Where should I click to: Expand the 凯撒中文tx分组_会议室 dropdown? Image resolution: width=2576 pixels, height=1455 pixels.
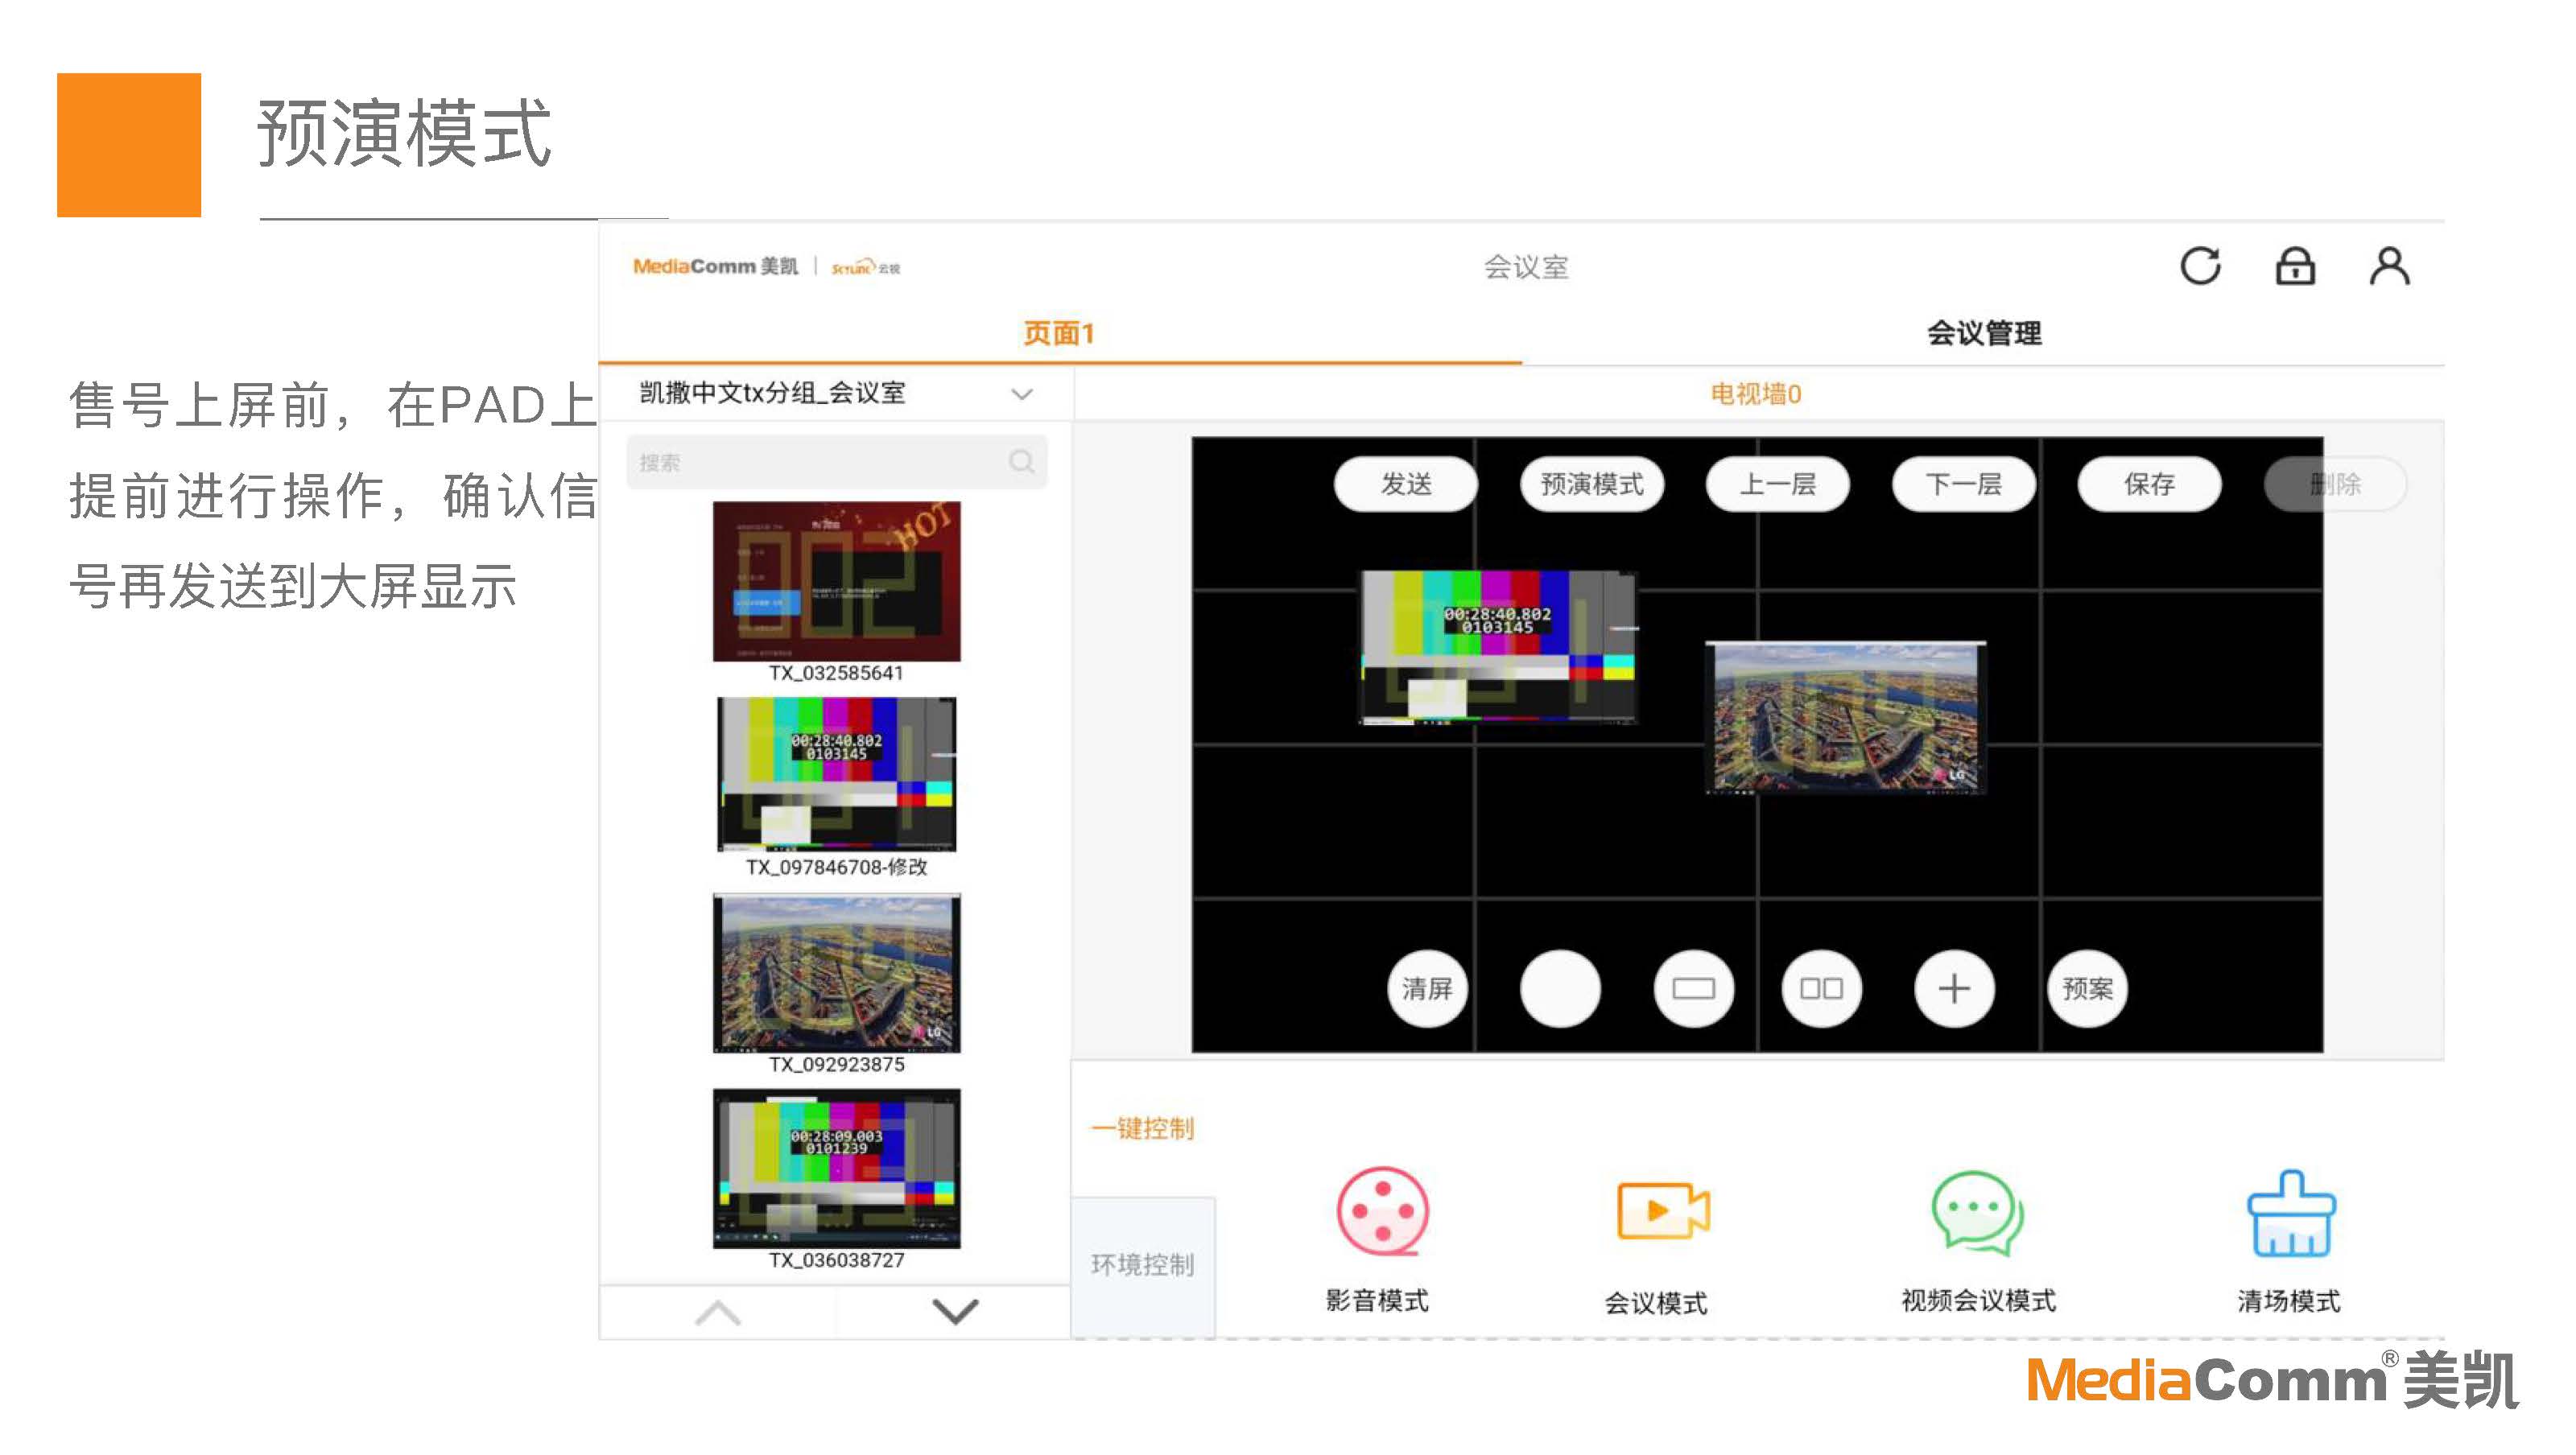pyautogui.click(x=1021, y=394)
